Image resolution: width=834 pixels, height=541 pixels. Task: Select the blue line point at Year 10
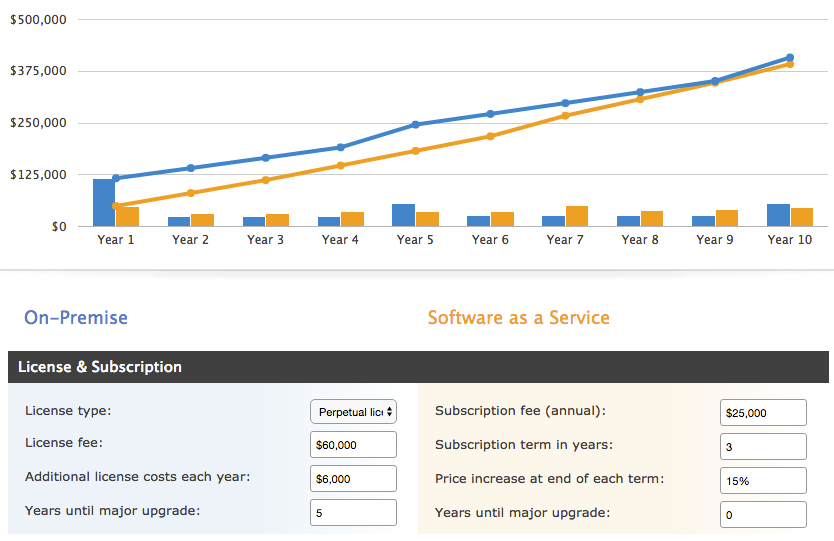790,58
